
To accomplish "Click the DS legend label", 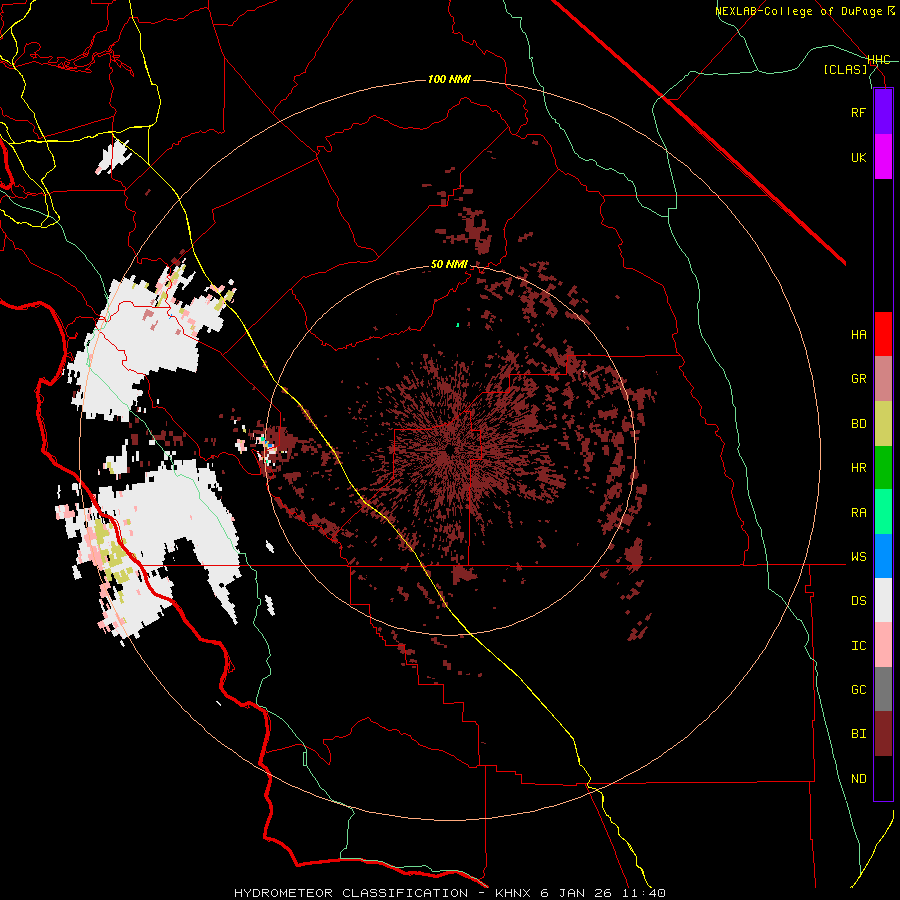I will (x=858, y=601).
